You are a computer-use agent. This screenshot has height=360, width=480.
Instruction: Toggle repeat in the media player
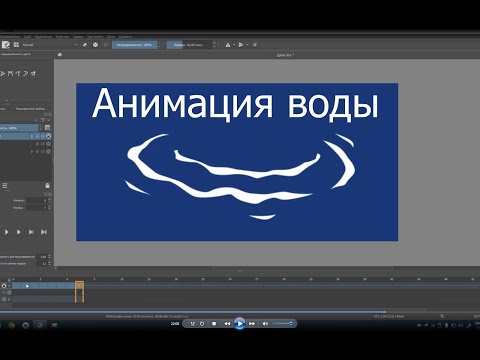[x=202, y=324]
